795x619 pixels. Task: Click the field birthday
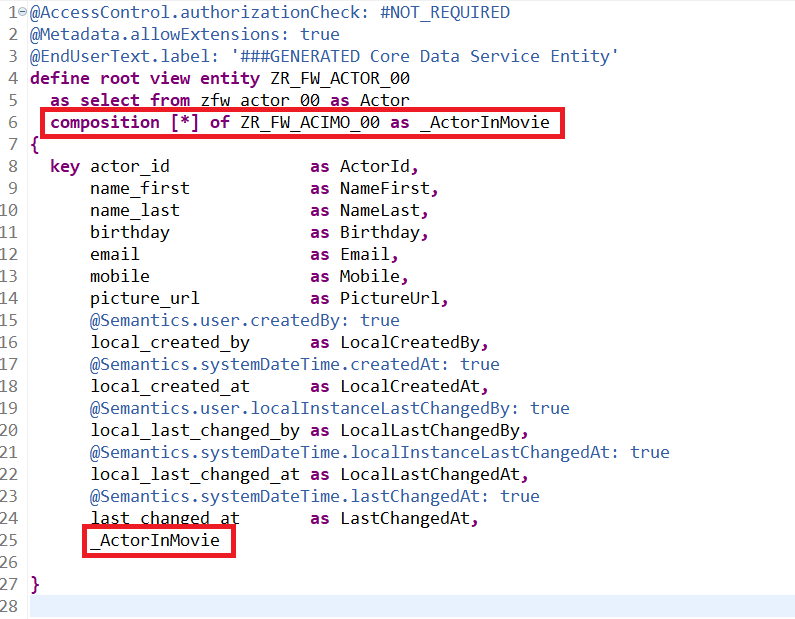click(x=130, y=232)
